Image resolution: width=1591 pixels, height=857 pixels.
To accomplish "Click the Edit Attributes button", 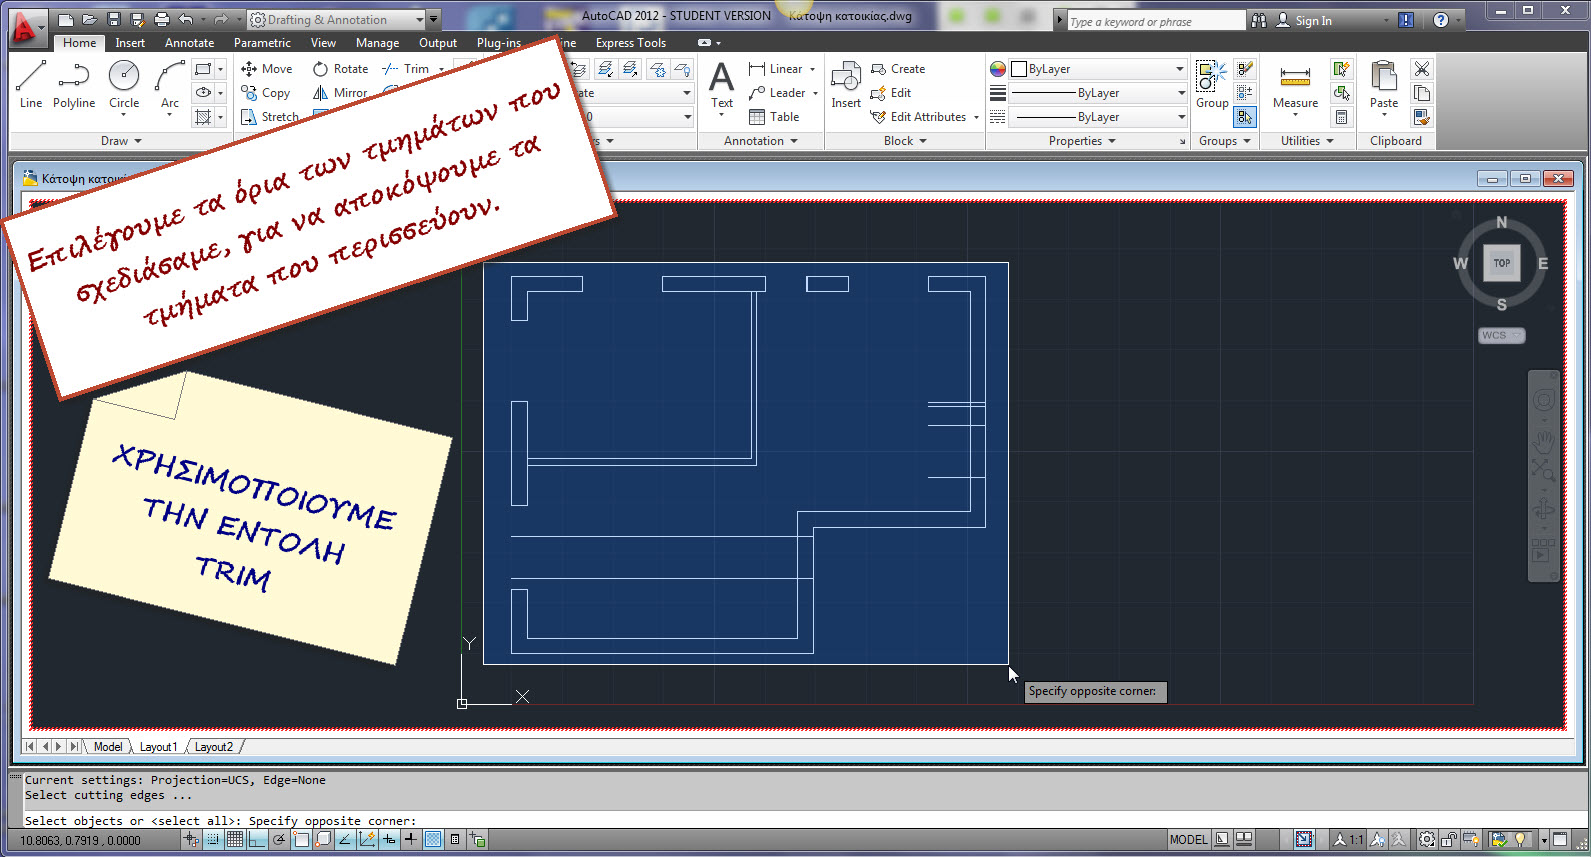I will click(x=919, y=117).
